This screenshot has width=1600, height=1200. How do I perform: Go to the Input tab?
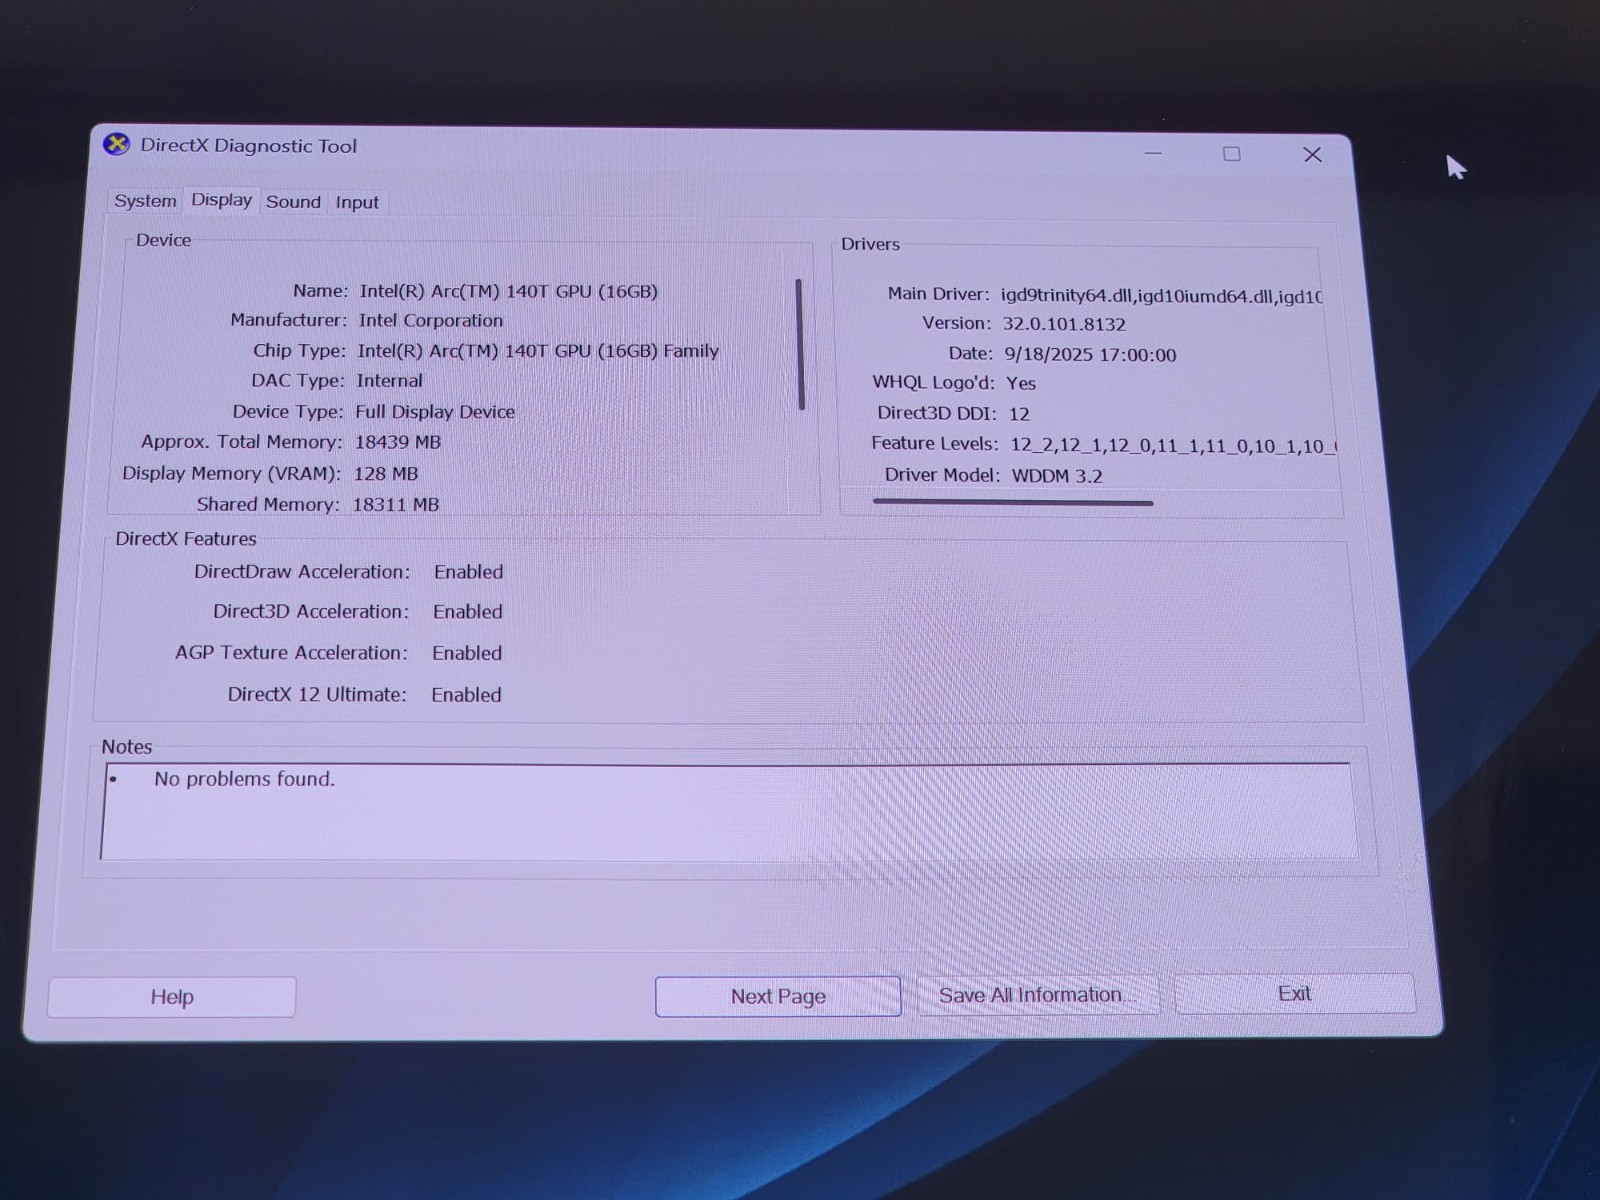[357, 203]
